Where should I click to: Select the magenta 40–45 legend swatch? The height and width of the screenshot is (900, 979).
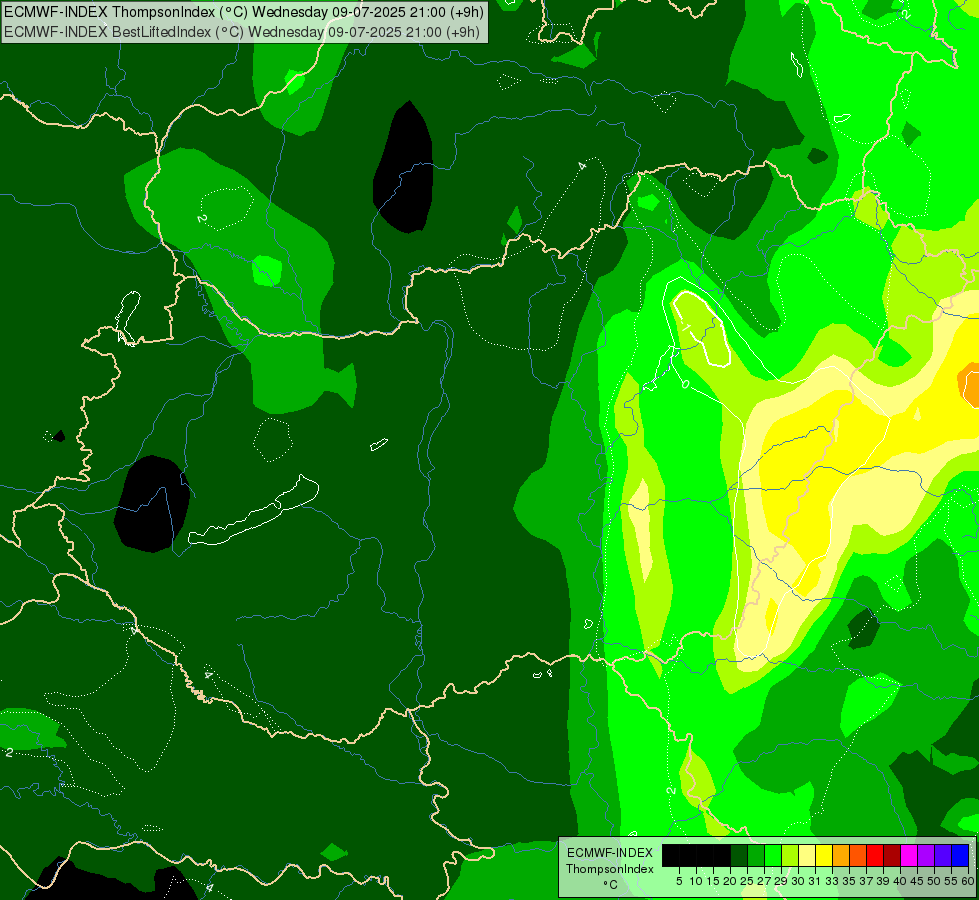[x=909, y=856]
